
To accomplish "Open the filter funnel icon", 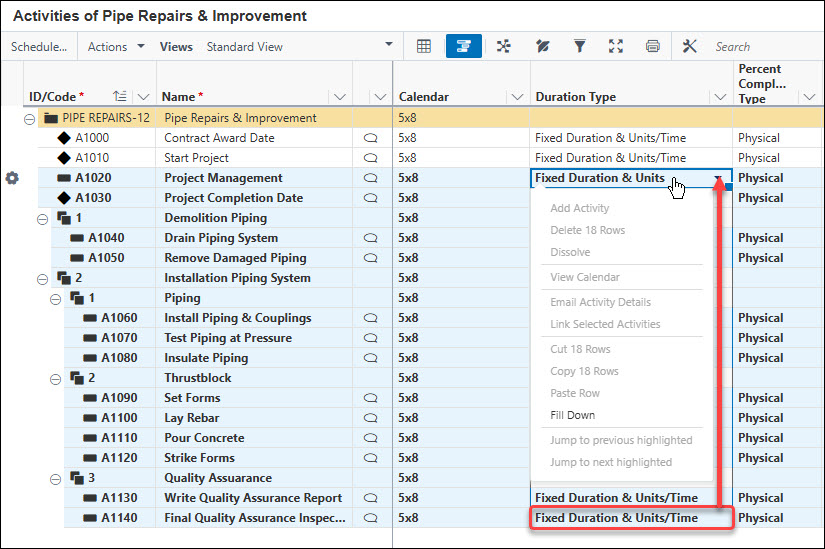I will pos(579,46).
